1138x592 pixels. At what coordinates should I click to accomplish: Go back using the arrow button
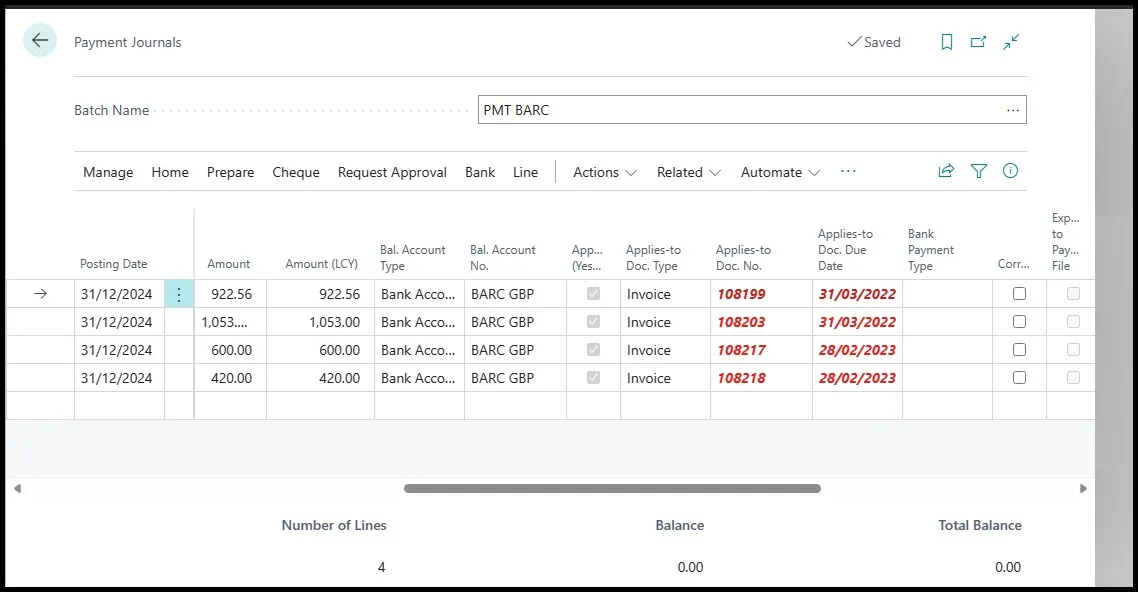tap(40, 41)
